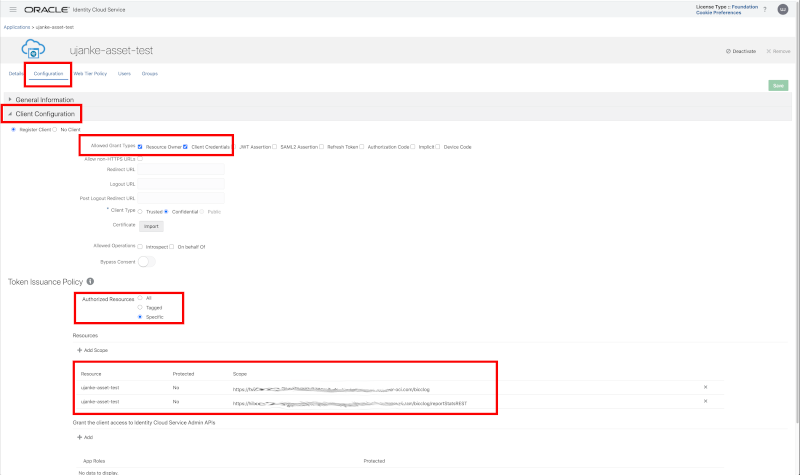Go to the Applications breadcrumb link

(17, 27)
